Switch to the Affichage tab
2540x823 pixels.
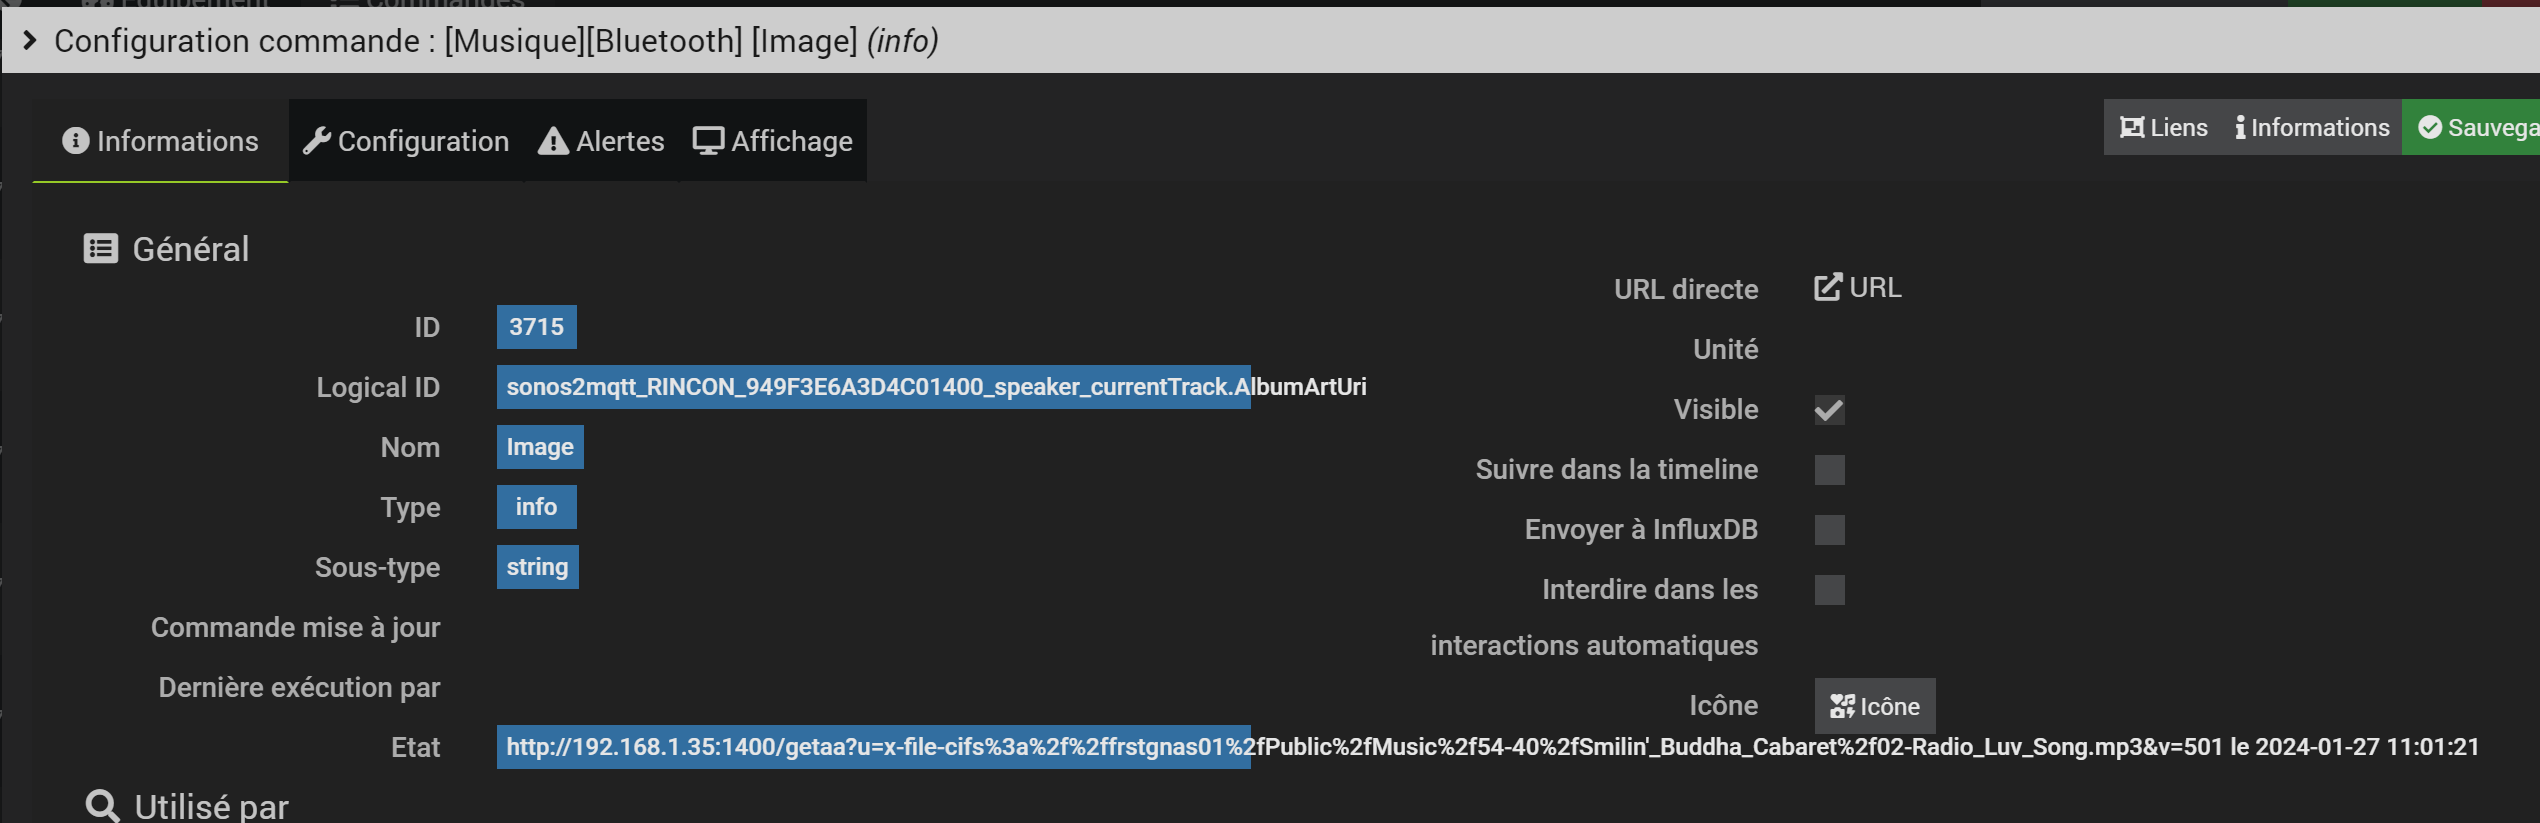773,141
